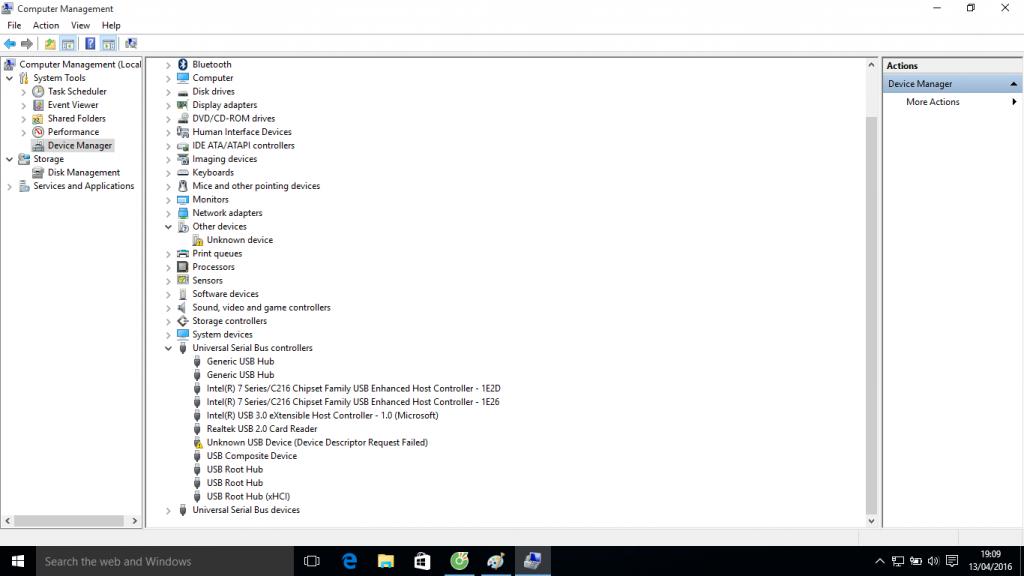Click the Unknown USB Device warning icon
Image resolution: width=1024 pixels, height=576 pixels.
point(197,443)
